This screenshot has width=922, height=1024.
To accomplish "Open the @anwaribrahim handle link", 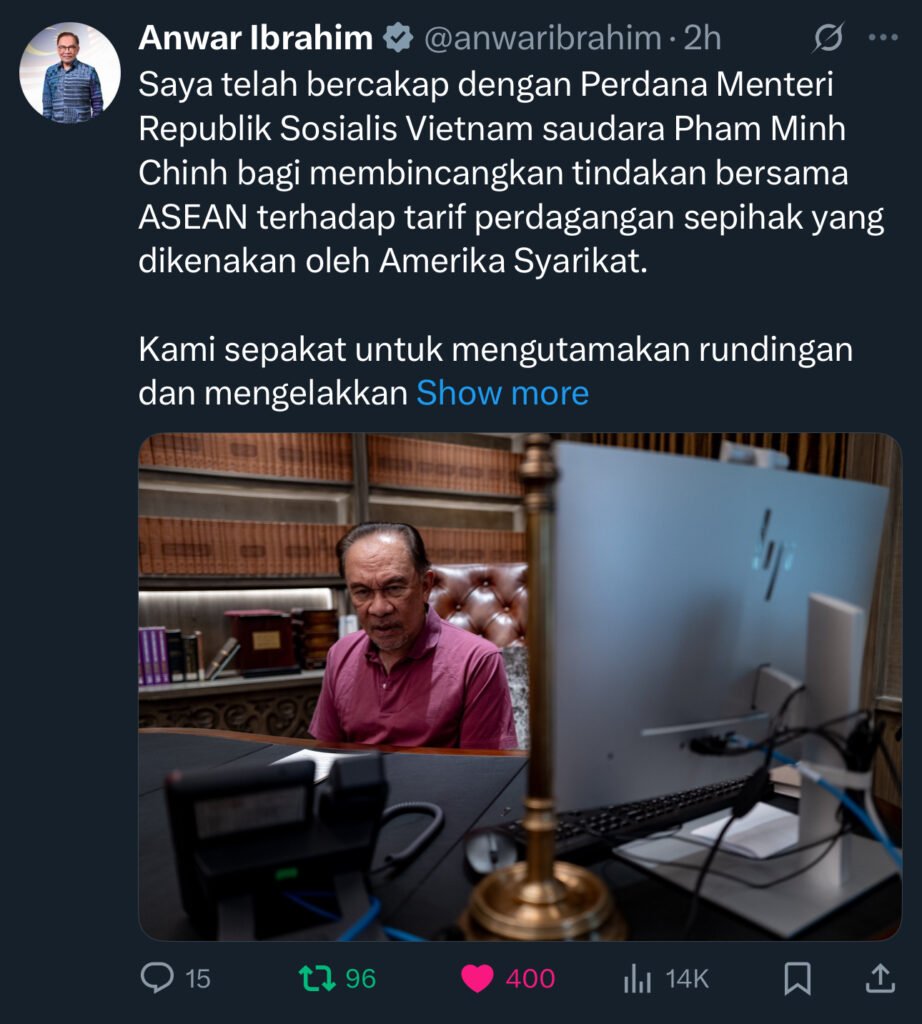I will 543,39.
